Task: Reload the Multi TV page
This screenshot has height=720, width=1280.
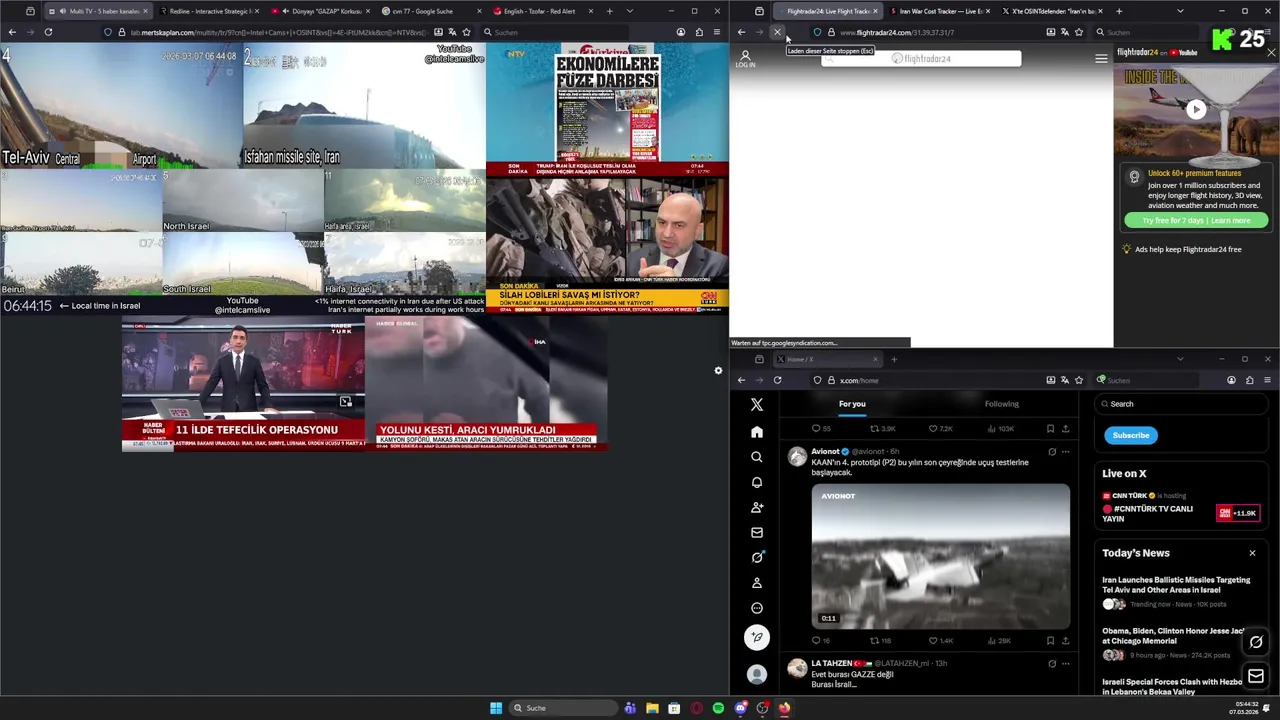Action: (48, 32)
